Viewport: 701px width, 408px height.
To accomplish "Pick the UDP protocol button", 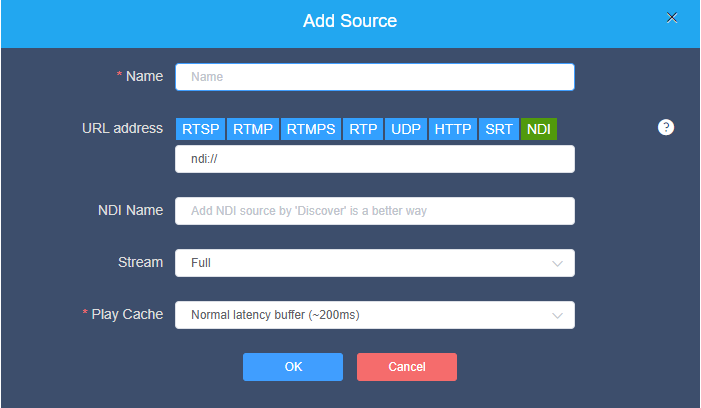I will tap(406, 129).
